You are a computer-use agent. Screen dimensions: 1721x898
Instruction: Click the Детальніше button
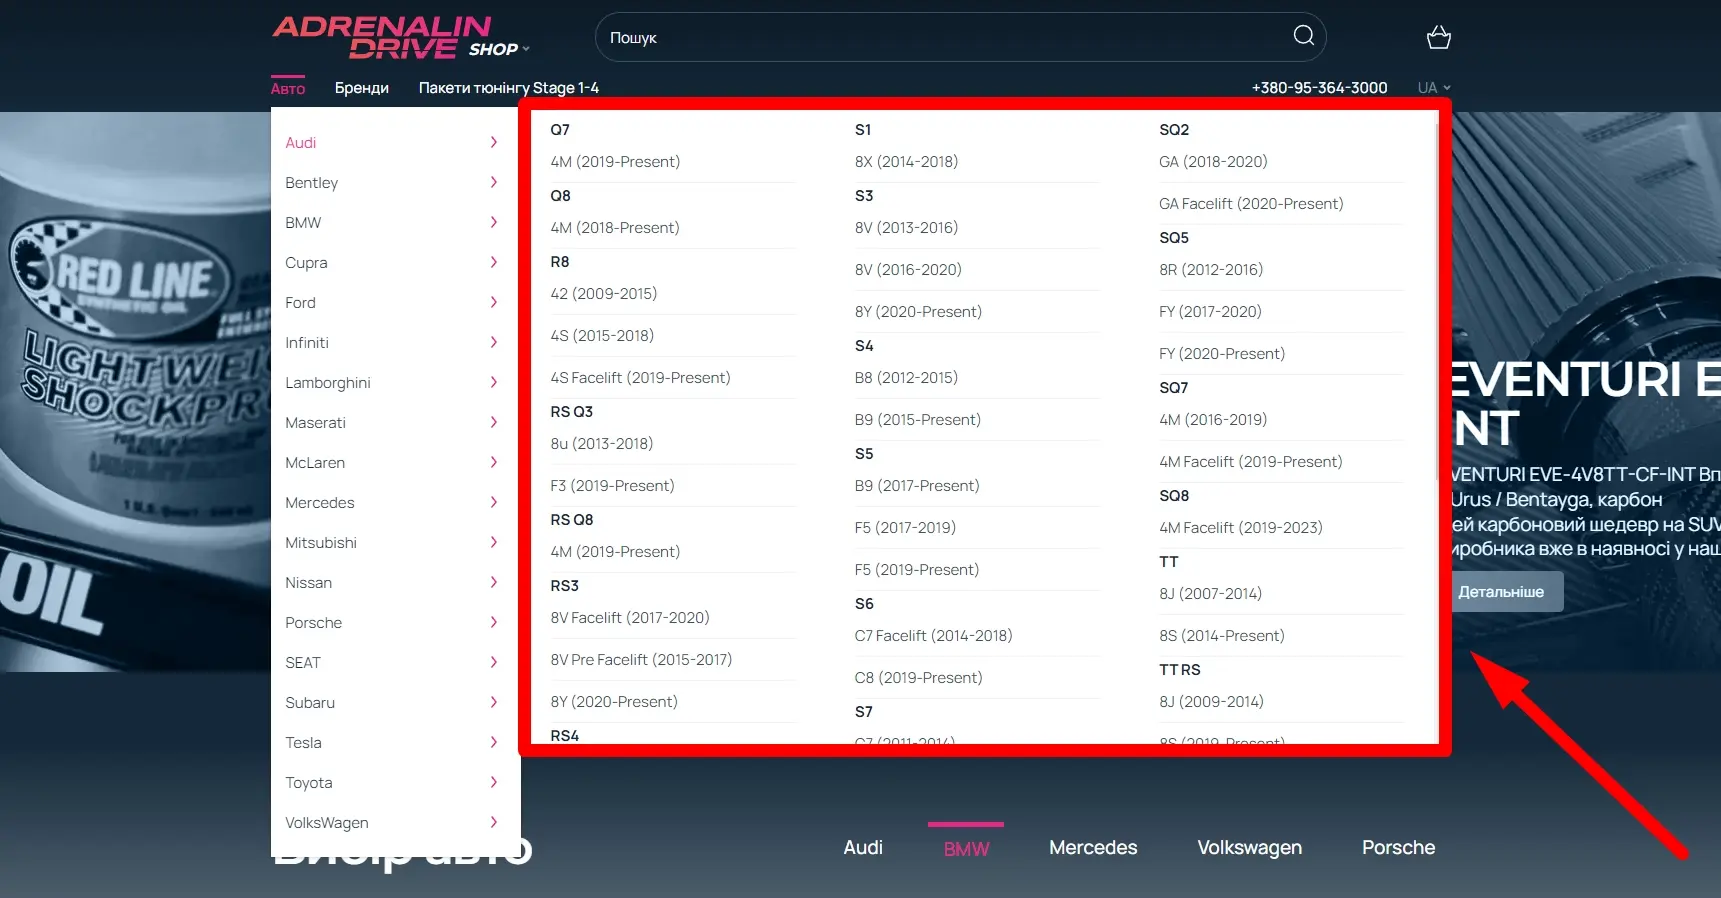[1501, 592]
